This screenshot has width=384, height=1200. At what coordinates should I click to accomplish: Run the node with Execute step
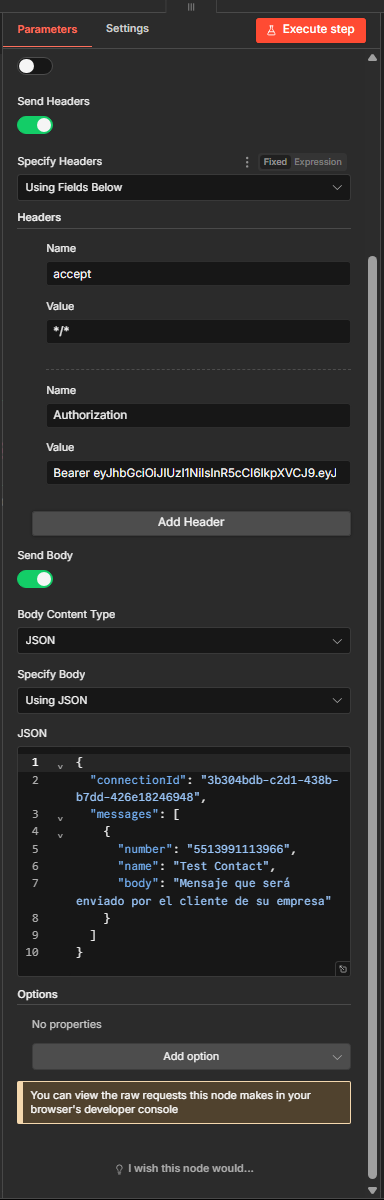(x=310, y=30)
